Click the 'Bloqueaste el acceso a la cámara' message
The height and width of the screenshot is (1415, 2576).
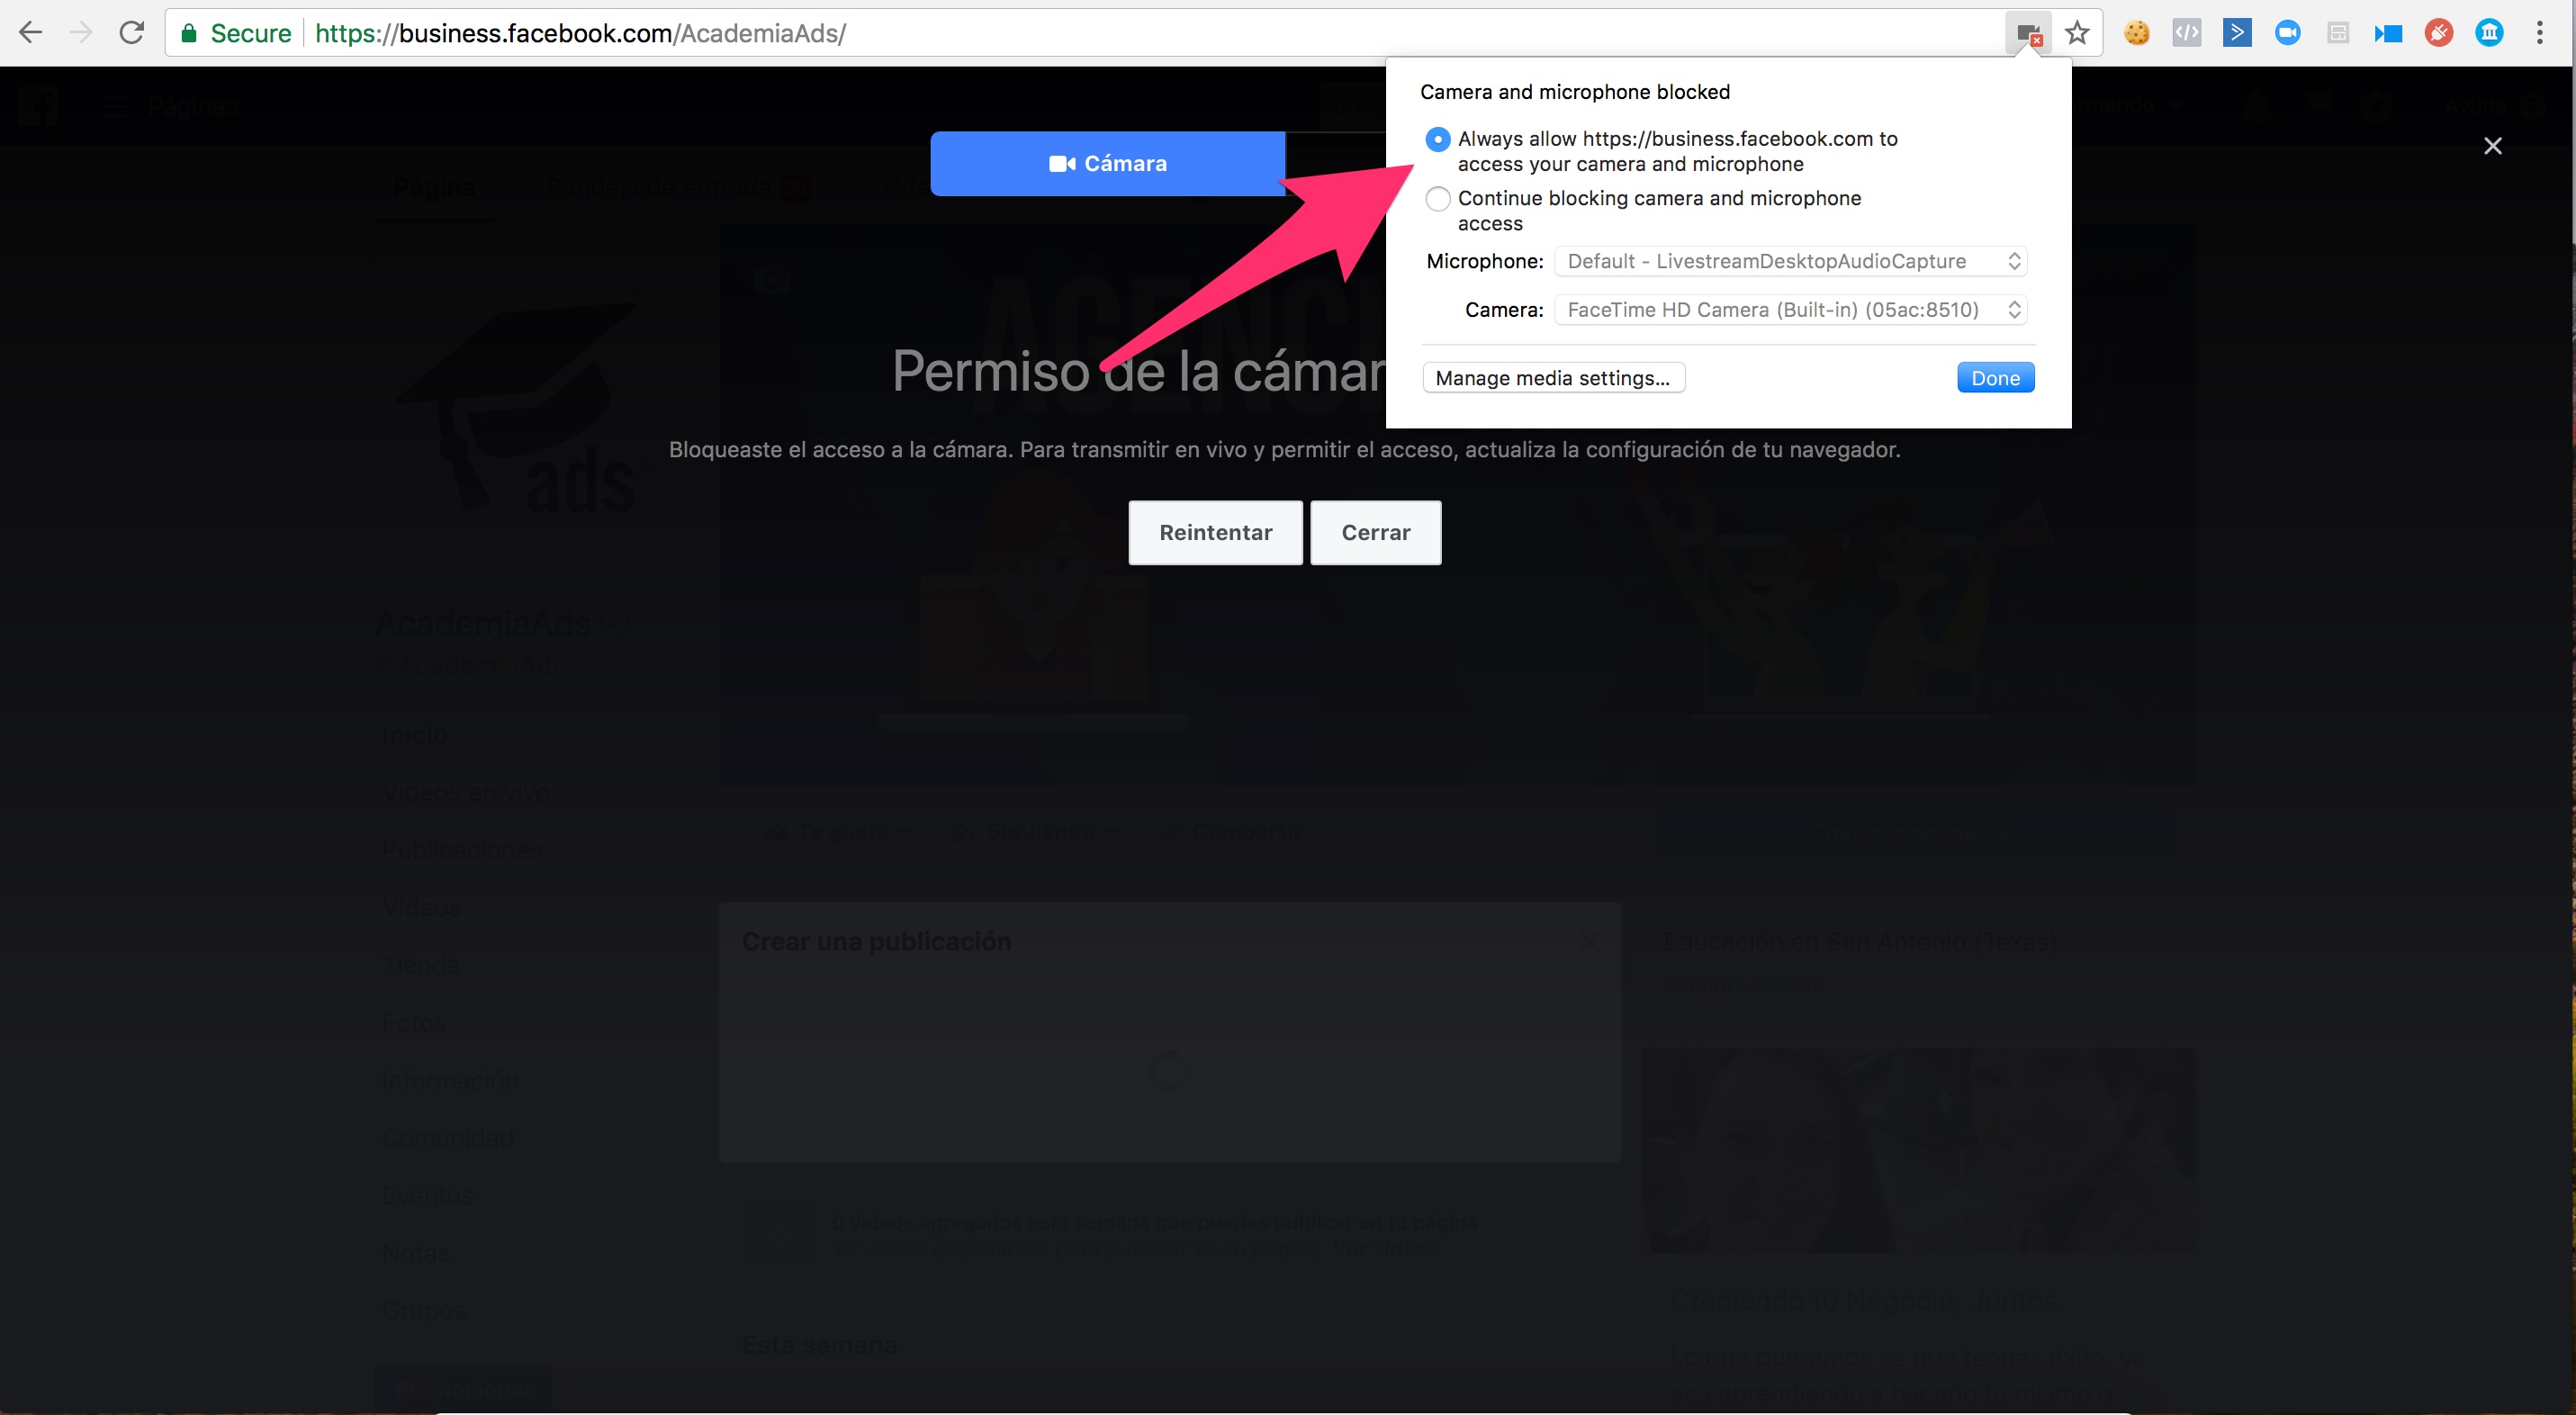point(1284,450)
